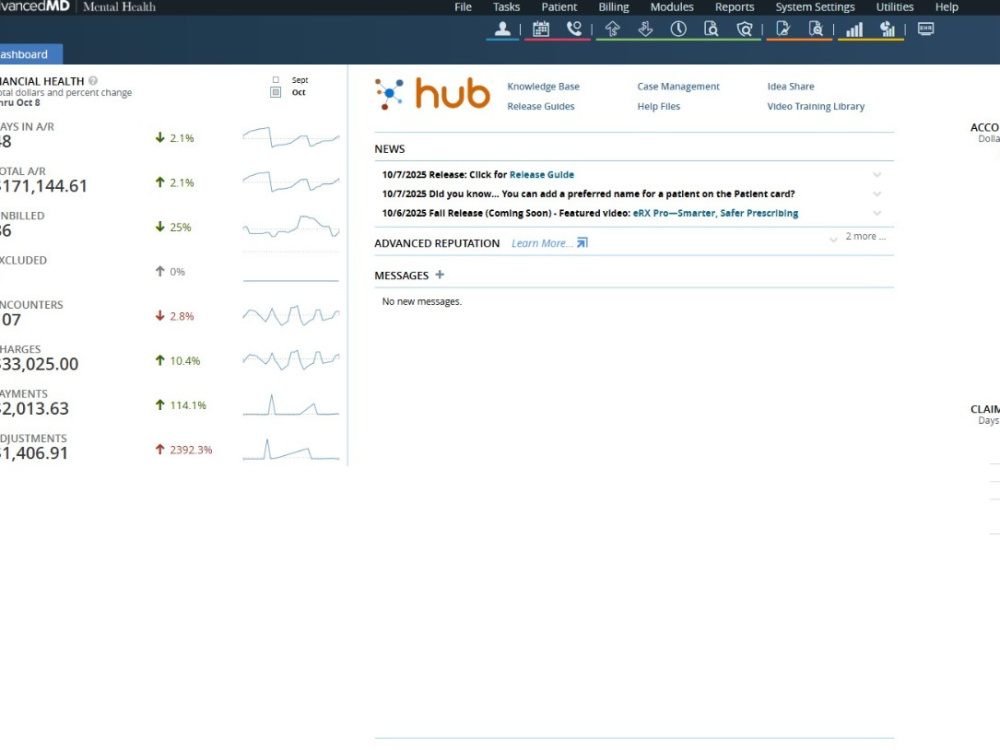Open the Modules menu

672,7
